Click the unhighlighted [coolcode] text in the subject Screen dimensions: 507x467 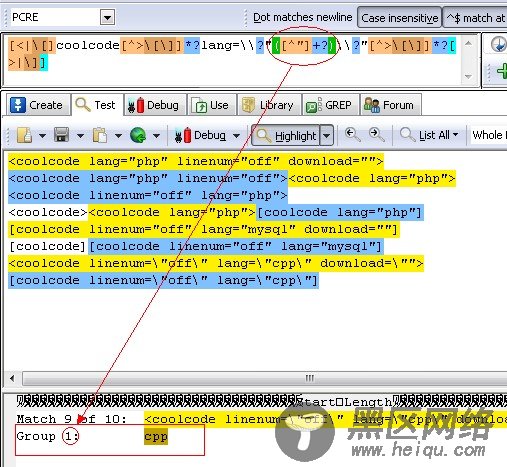click(x=48, y=247)
